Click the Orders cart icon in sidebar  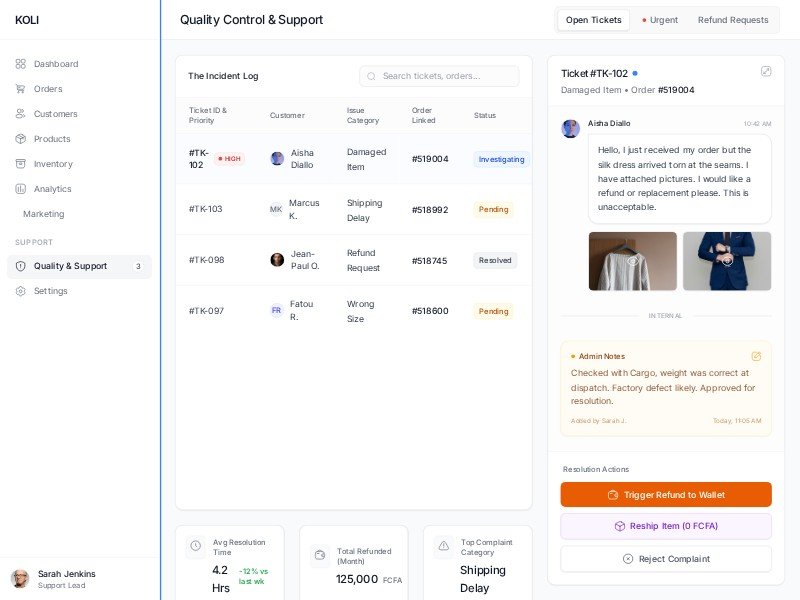coord(21,89)
